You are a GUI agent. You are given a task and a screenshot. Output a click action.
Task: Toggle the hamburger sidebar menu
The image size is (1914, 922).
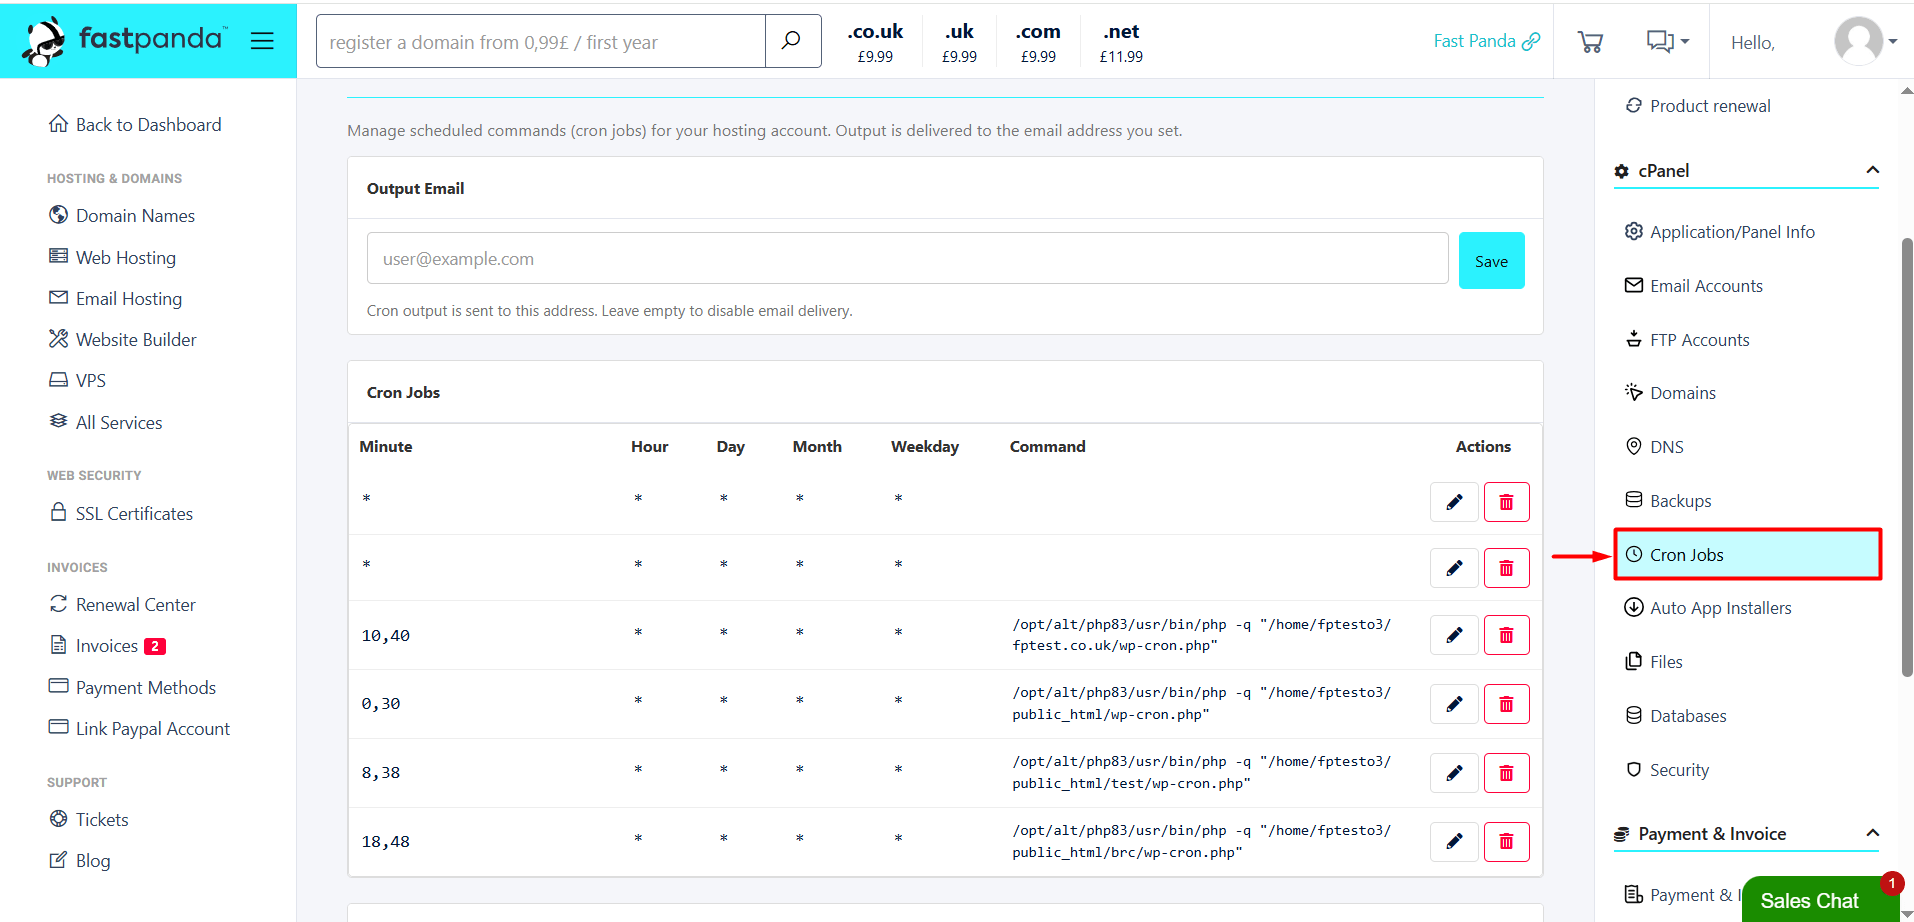pos(262,41)
